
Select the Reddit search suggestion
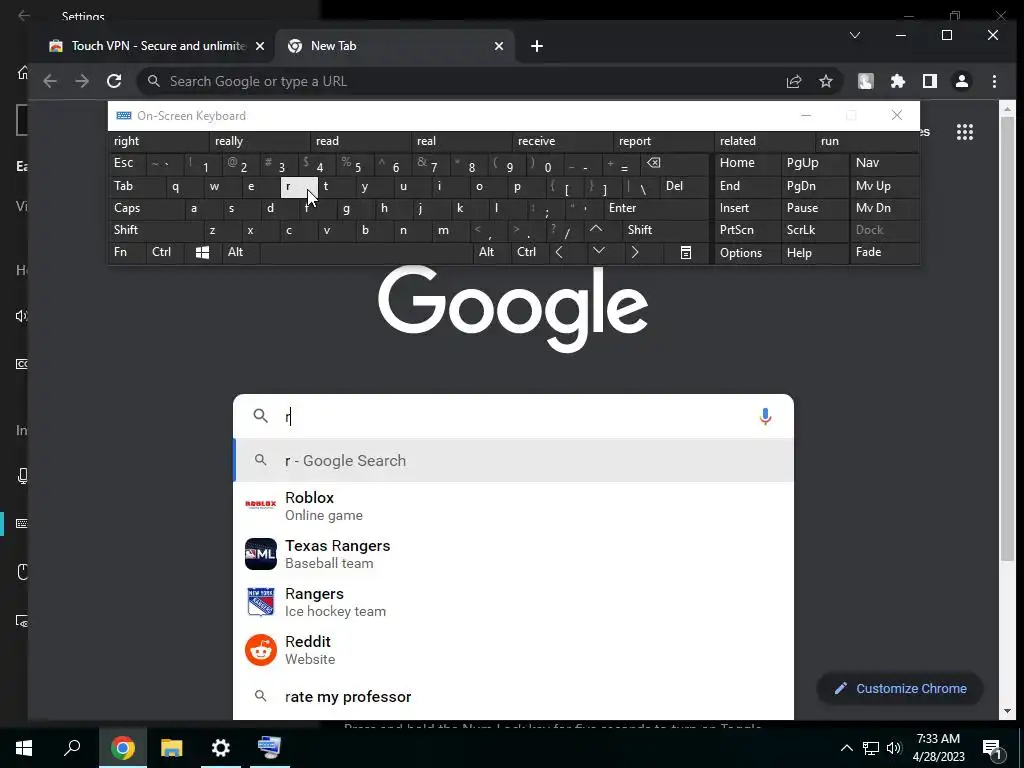pyautogui.click(x=513, y=650)
